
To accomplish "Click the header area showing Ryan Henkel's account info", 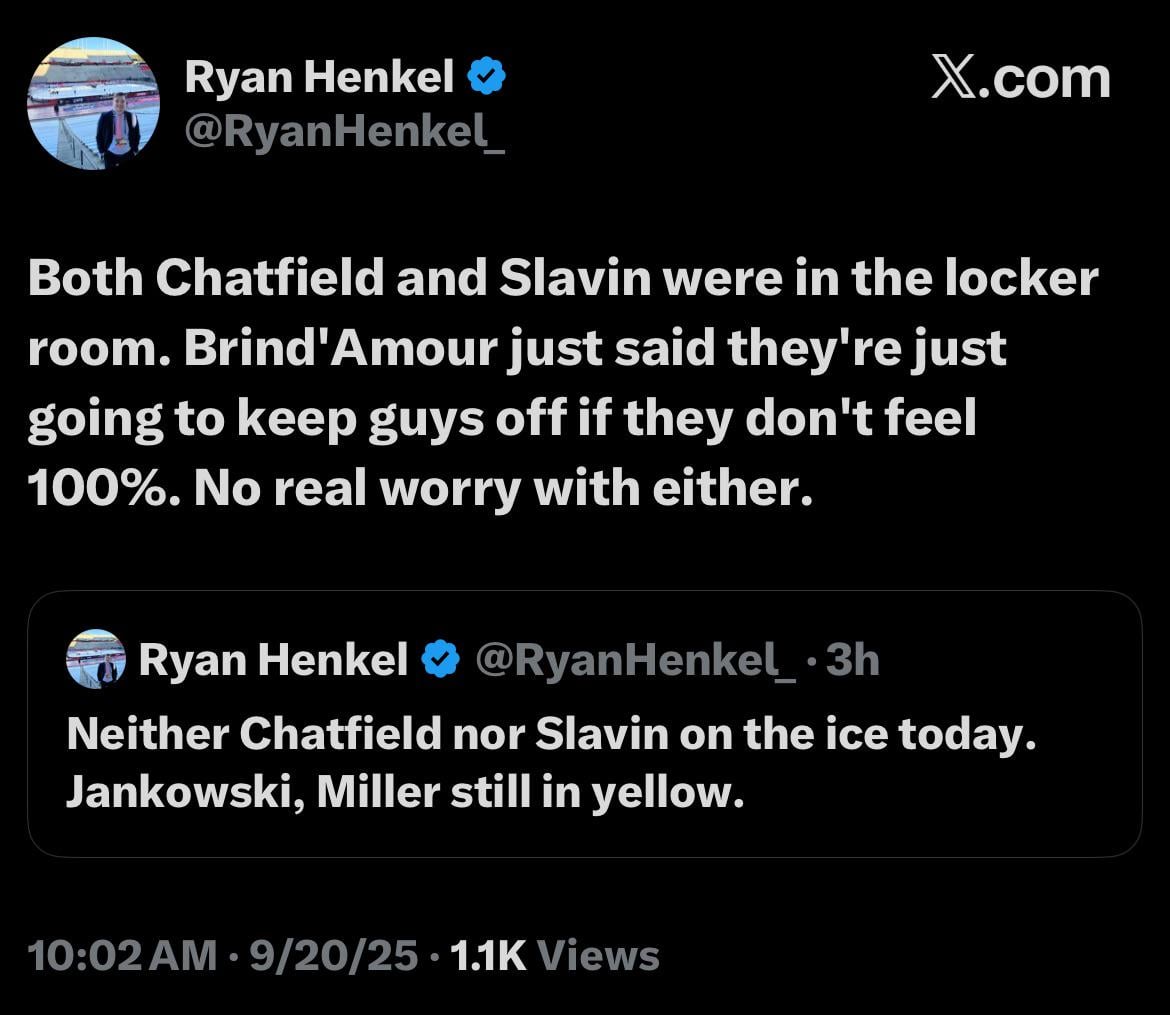I will 300,100.
